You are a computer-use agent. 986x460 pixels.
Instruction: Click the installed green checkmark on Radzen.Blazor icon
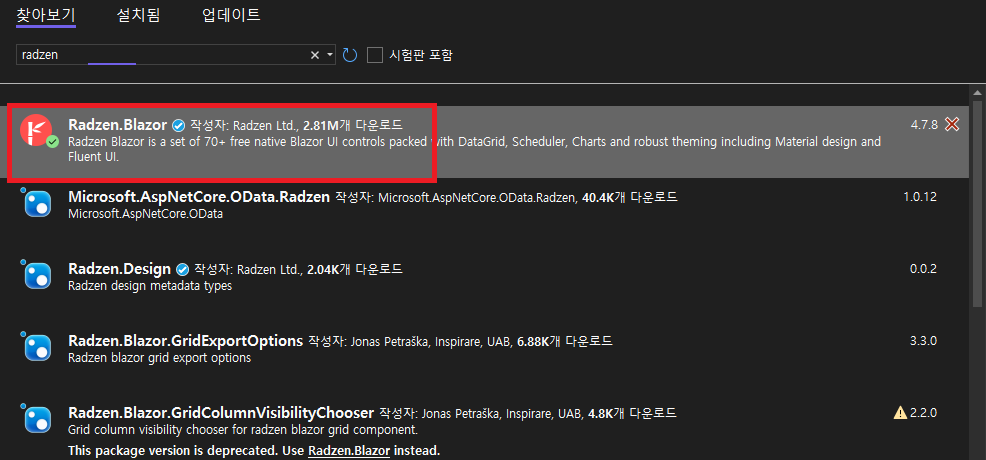tap(52, 143)
